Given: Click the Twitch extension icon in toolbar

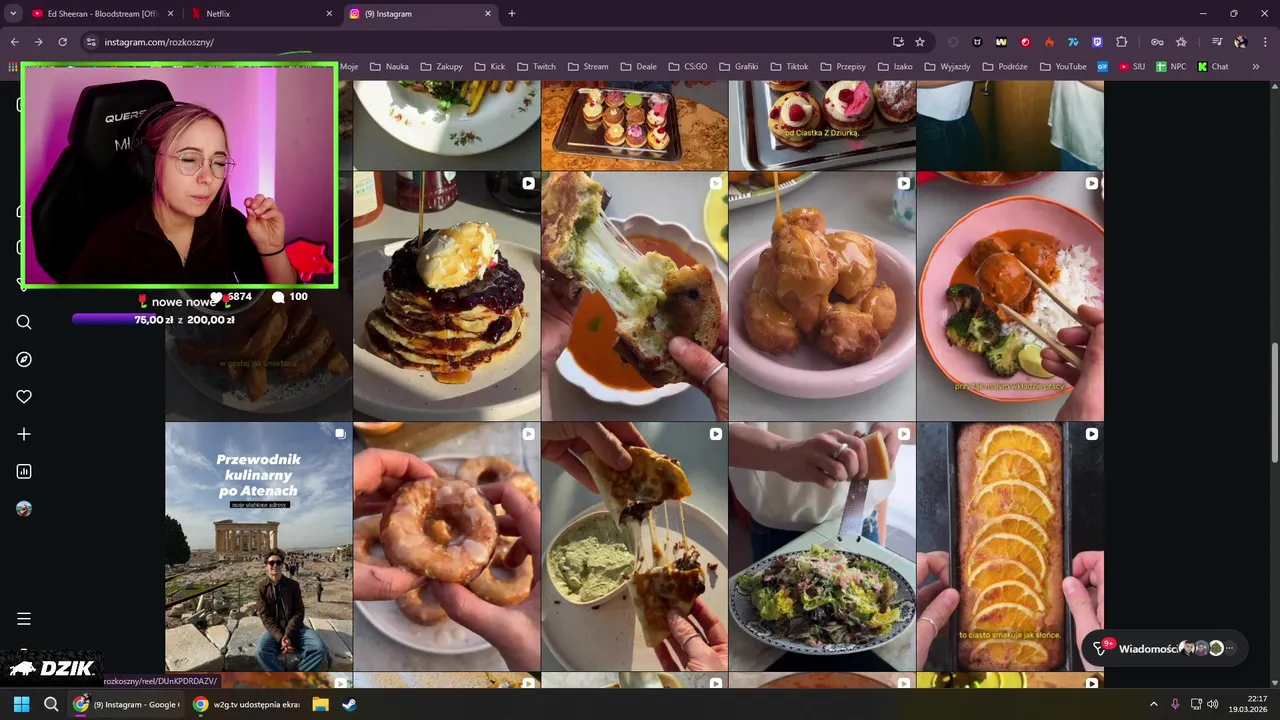Looking at the screenshot, I should [x=1097, y=42].
